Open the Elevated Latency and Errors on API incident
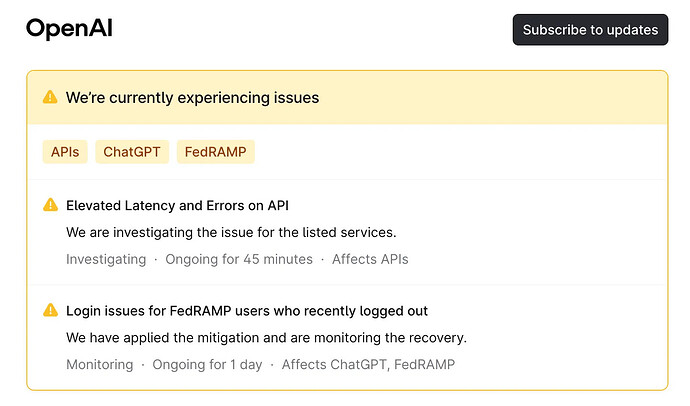690x406 pixels. pos(177,205)
